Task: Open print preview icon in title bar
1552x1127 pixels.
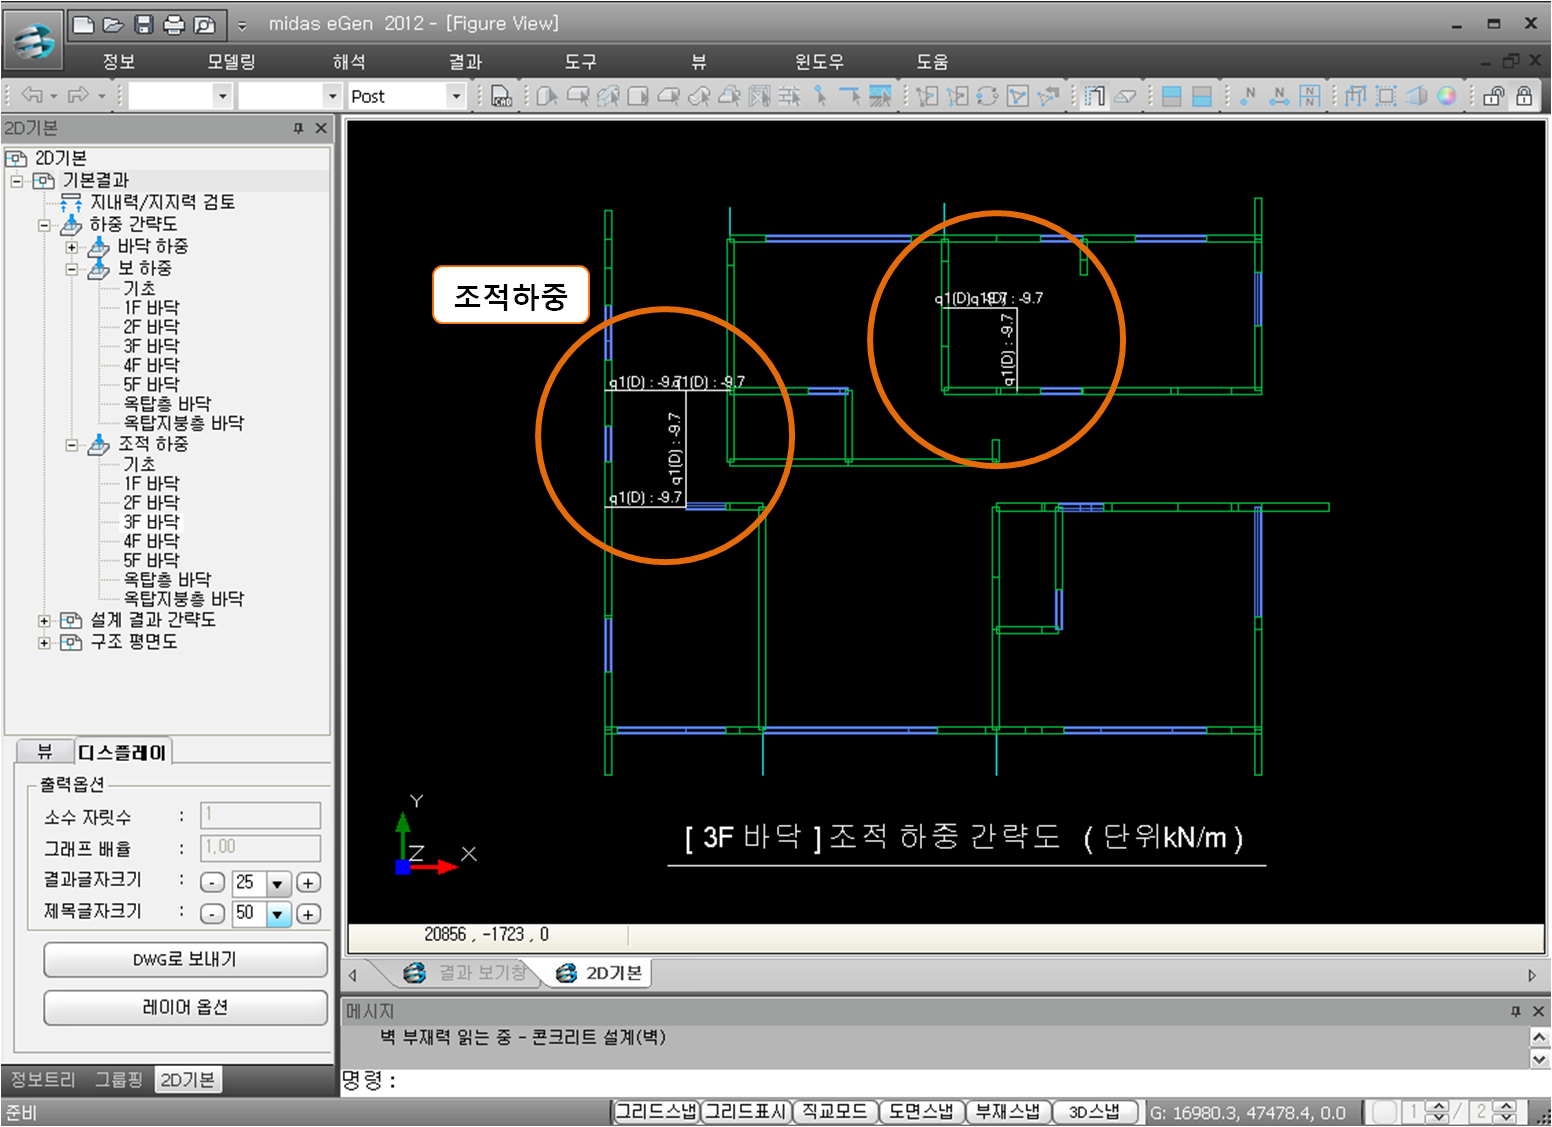Action: coord(205,24)
